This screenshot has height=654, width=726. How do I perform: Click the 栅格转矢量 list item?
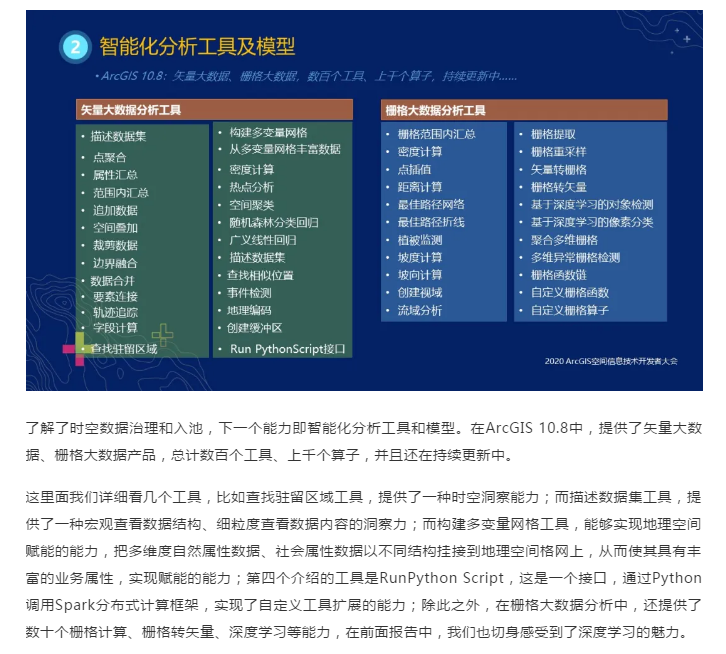coord(558,187)
